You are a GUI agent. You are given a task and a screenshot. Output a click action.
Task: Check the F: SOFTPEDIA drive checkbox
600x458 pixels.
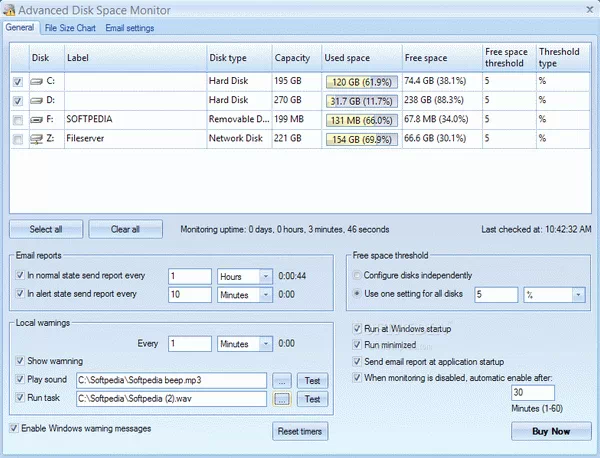pyautogui.click(x=18, y=120)
